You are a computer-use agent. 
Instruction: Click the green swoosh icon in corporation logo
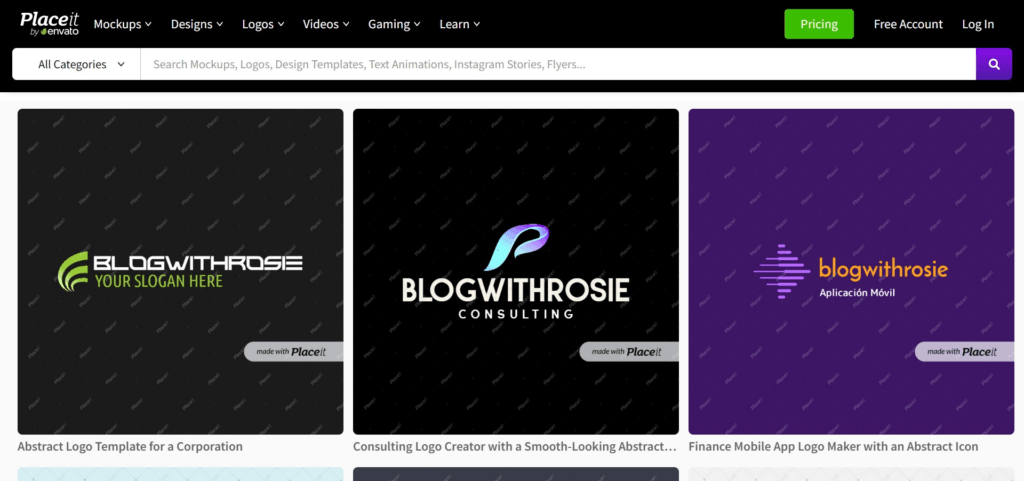pos(73,270)
